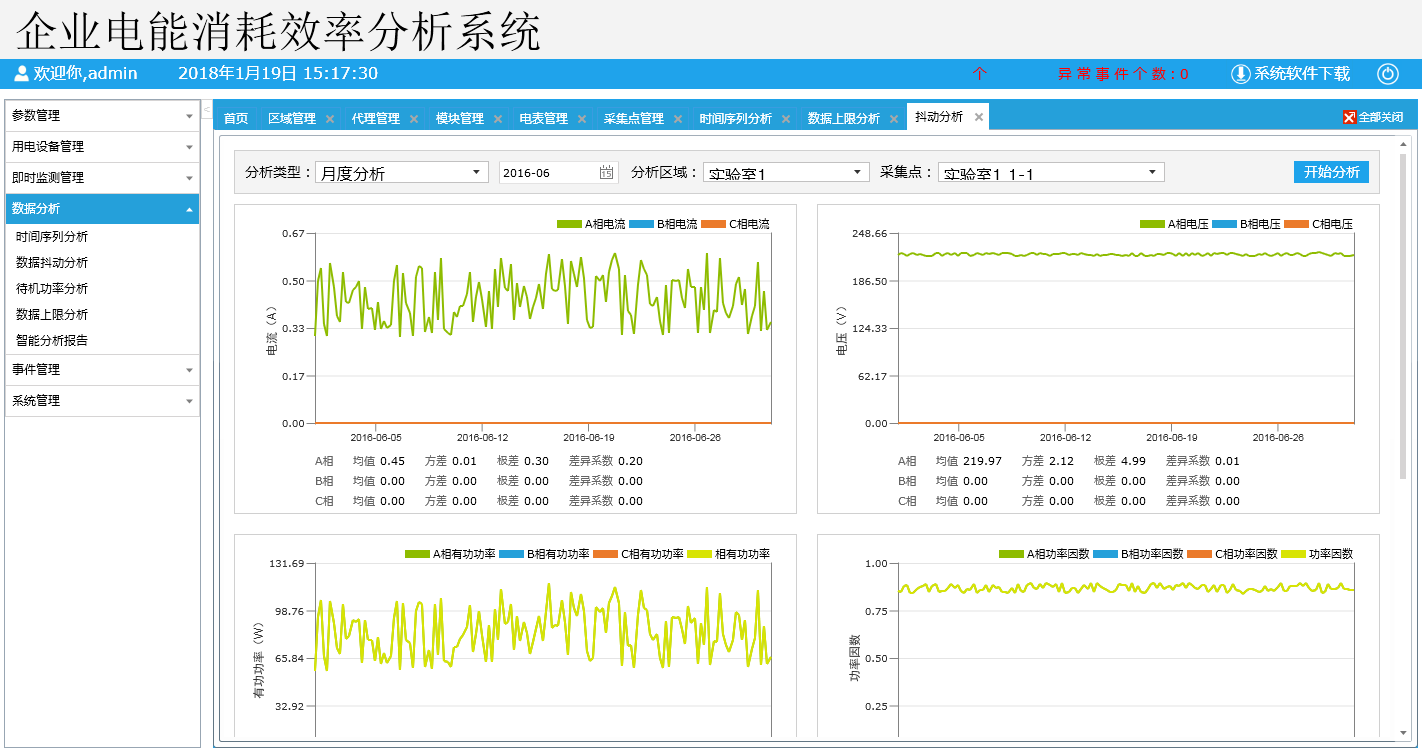Screen dimensions: 1422x752
Task: Switch to the 时间序列分析 tab
Action: 735,118
